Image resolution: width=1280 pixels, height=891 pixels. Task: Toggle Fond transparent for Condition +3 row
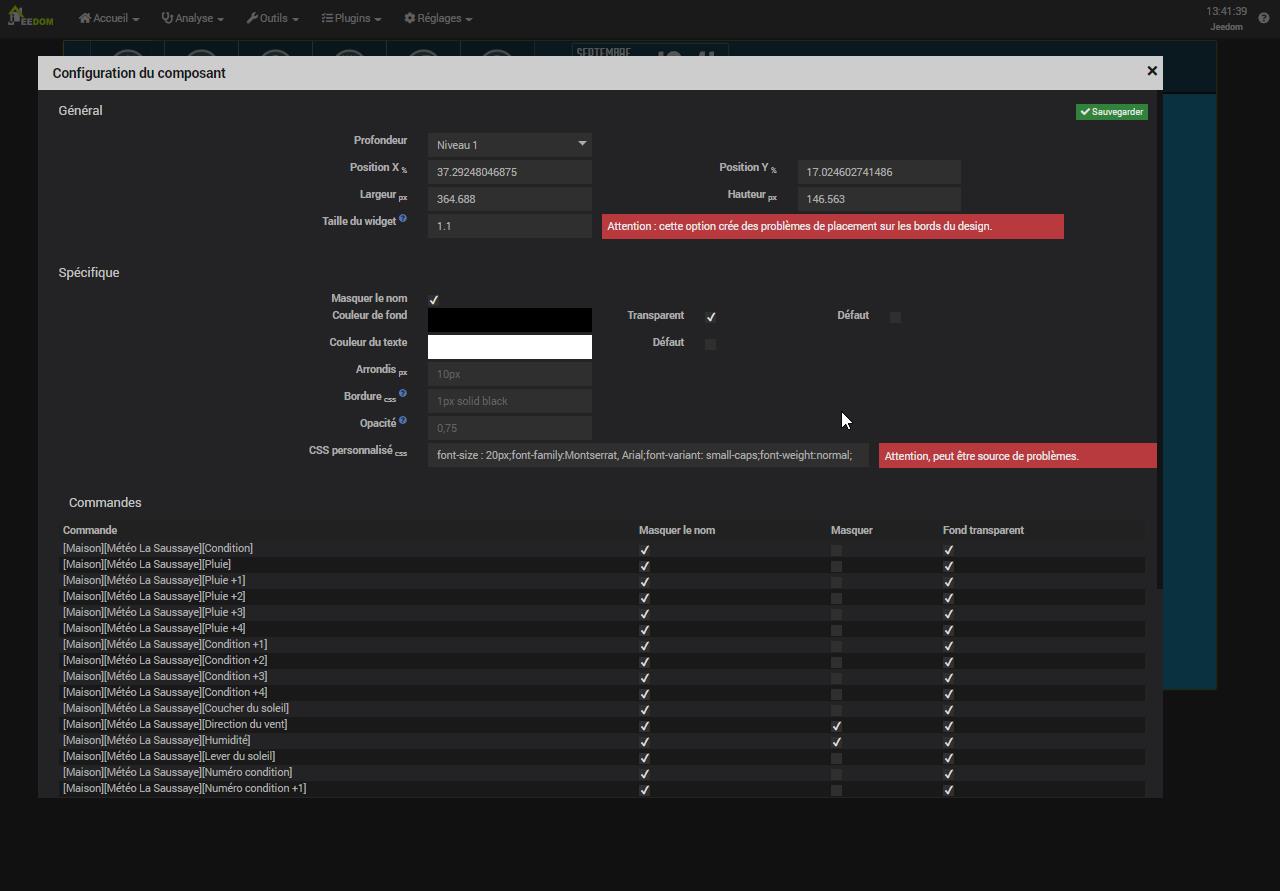pyautogui.click(x=949, y=678)
